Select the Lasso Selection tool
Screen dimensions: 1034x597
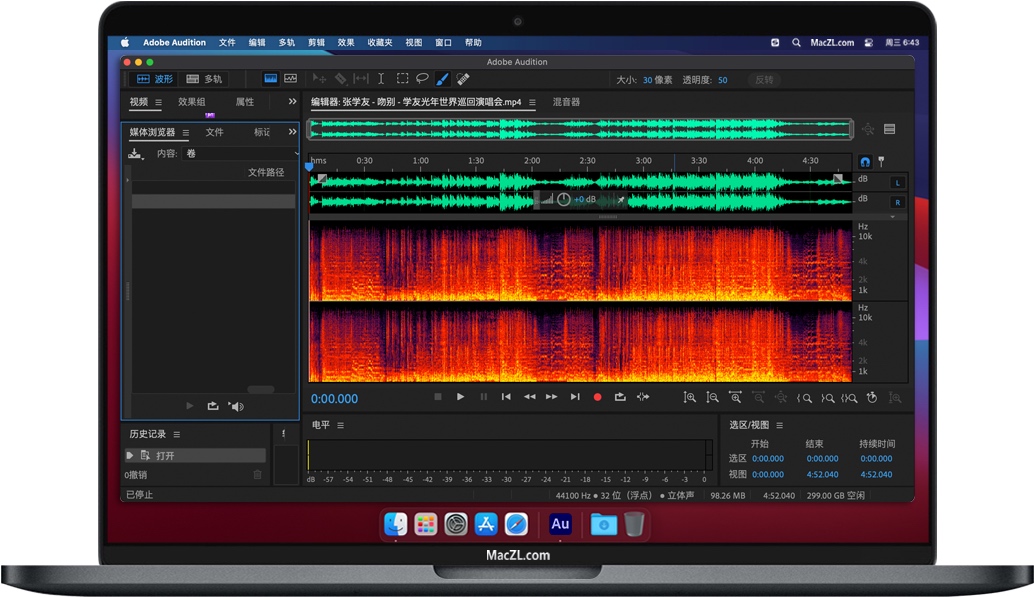[422, 79]
